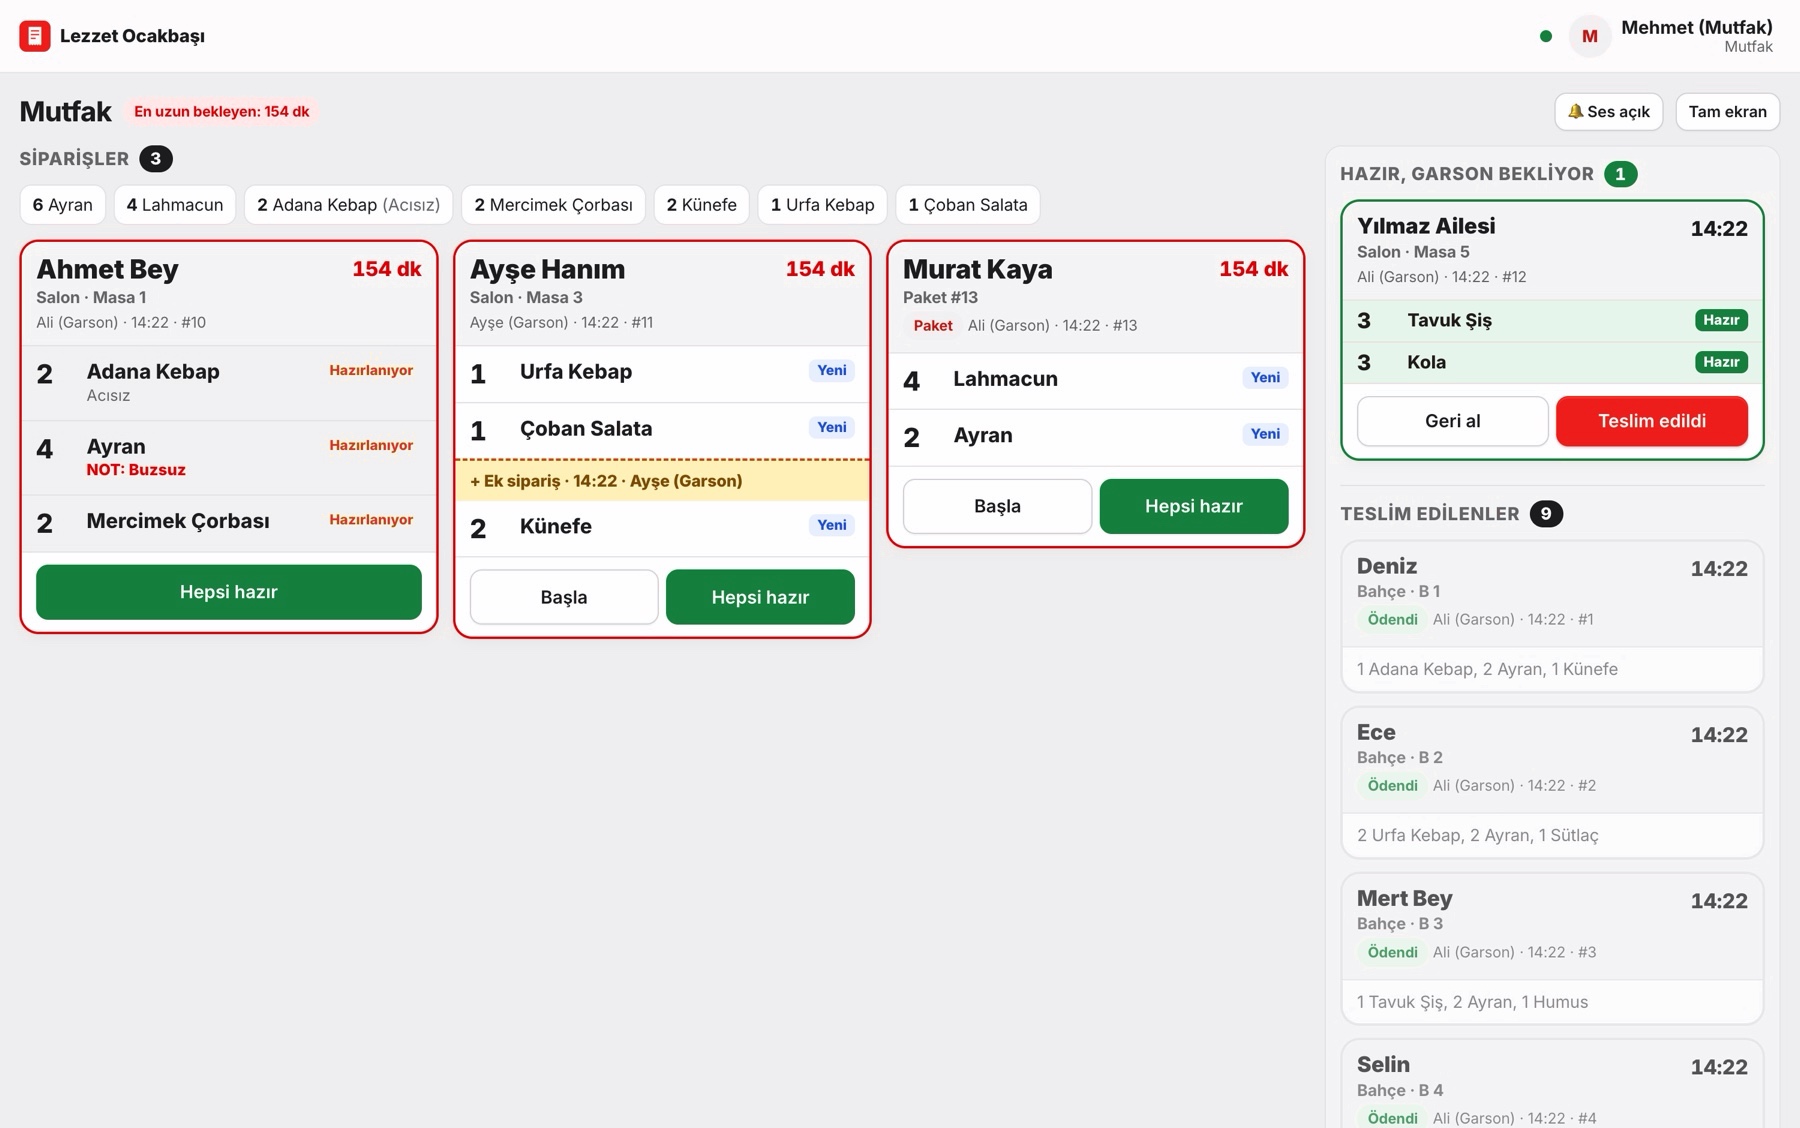
Task: Click the green online status dot
Action: point(1546,36)
